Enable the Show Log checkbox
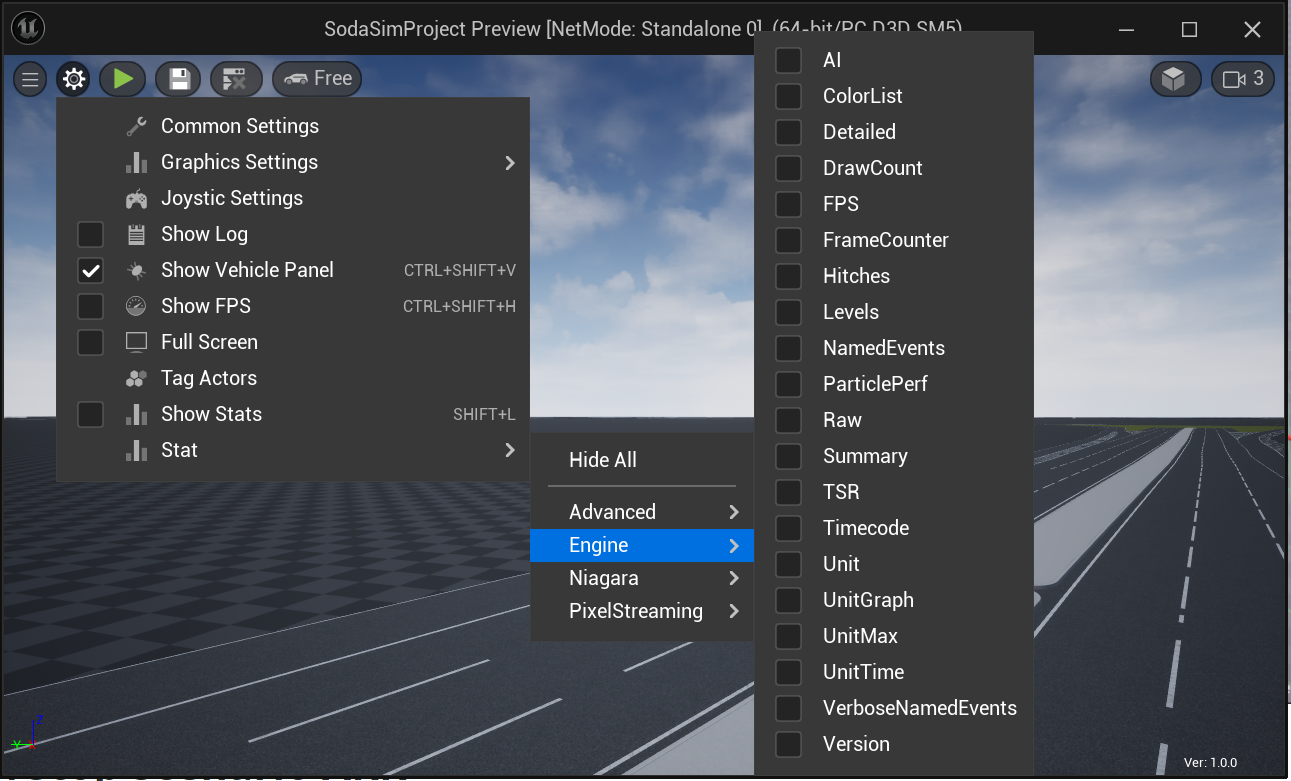 (91, 234)
